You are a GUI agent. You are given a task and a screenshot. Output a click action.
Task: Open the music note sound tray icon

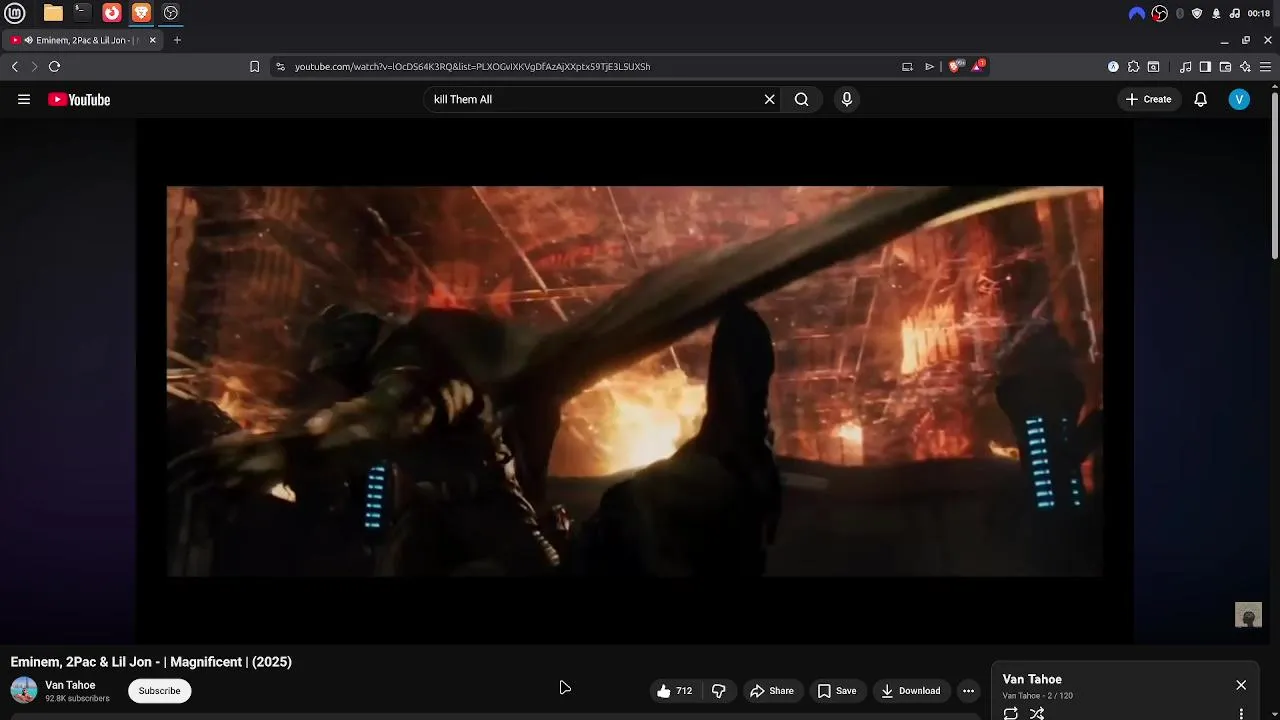tap(1234, 13)
